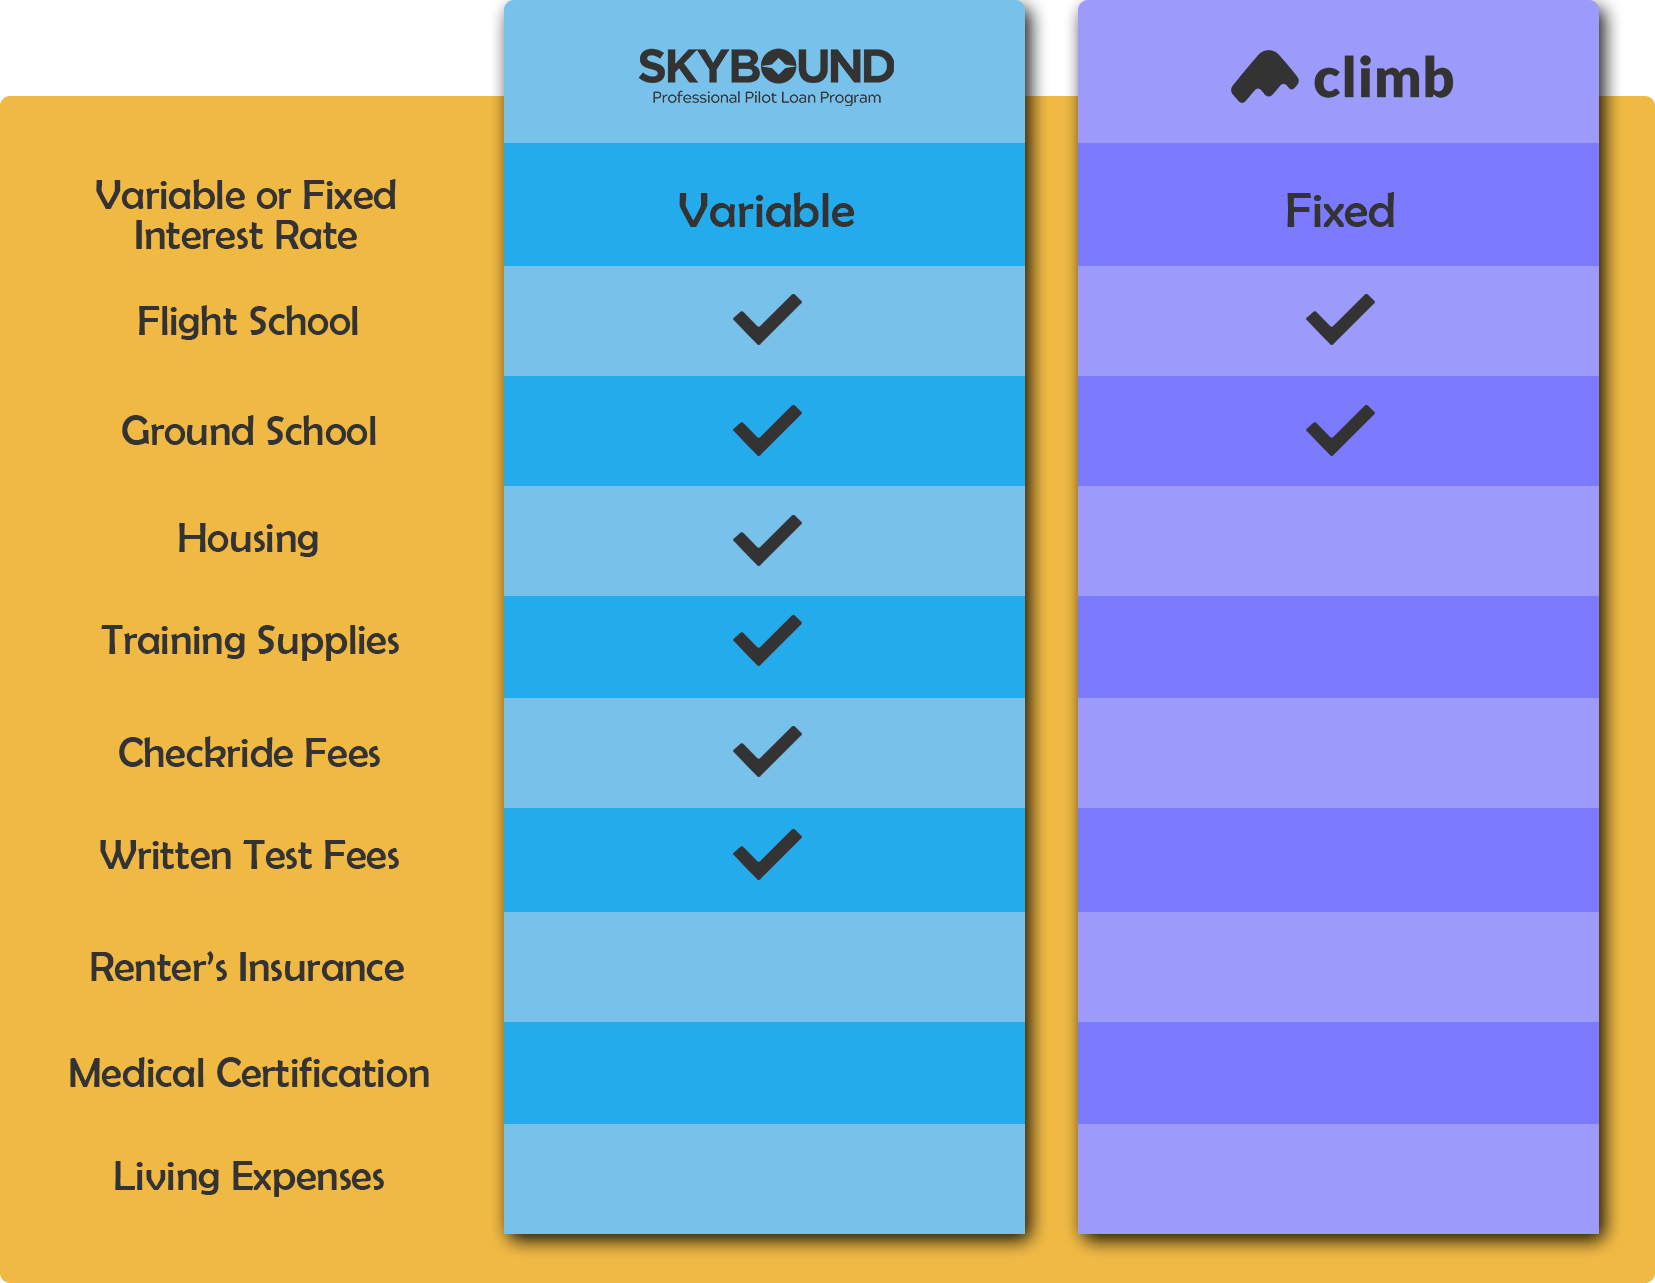1655x1283 pixels.
Task: Click 'Professional Pilot Loan Program' subtitle
Action: 767,98
